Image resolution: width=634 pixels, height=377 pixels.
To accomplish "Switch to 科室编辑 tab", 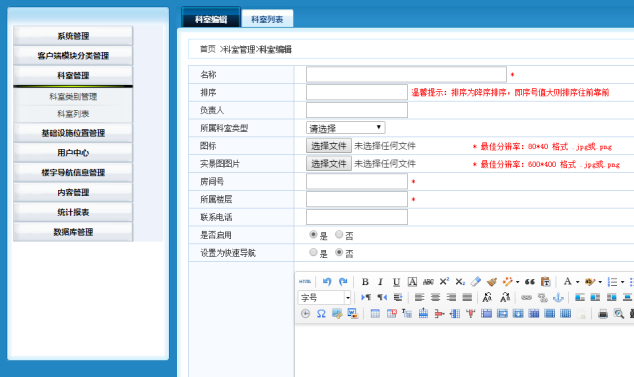I will pos(211,18).
